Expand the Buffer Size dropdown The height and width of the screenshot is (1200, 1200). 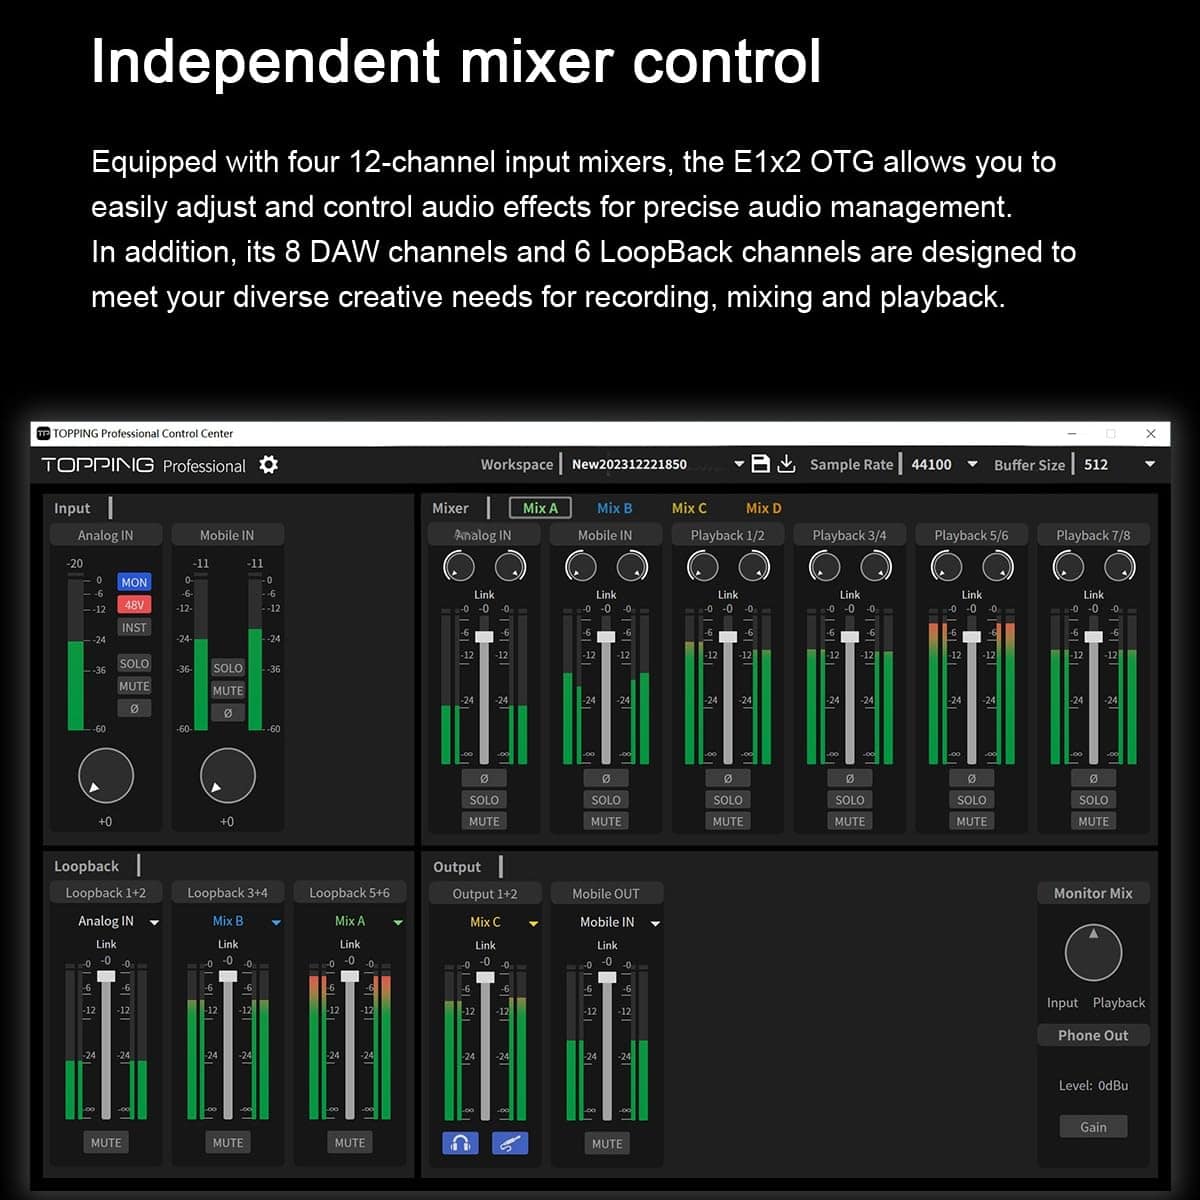click(x=1148, y=464)
